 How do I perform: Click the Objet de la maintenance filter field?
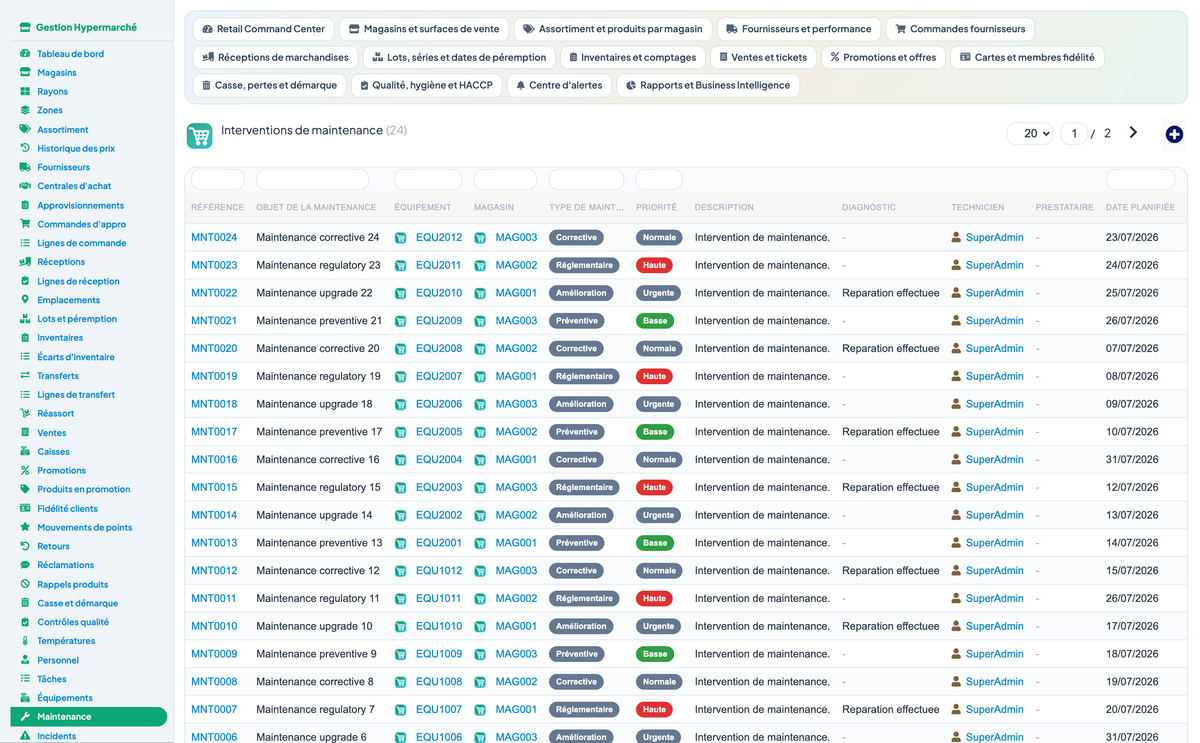pyautogui.click(x=312, y=179)
